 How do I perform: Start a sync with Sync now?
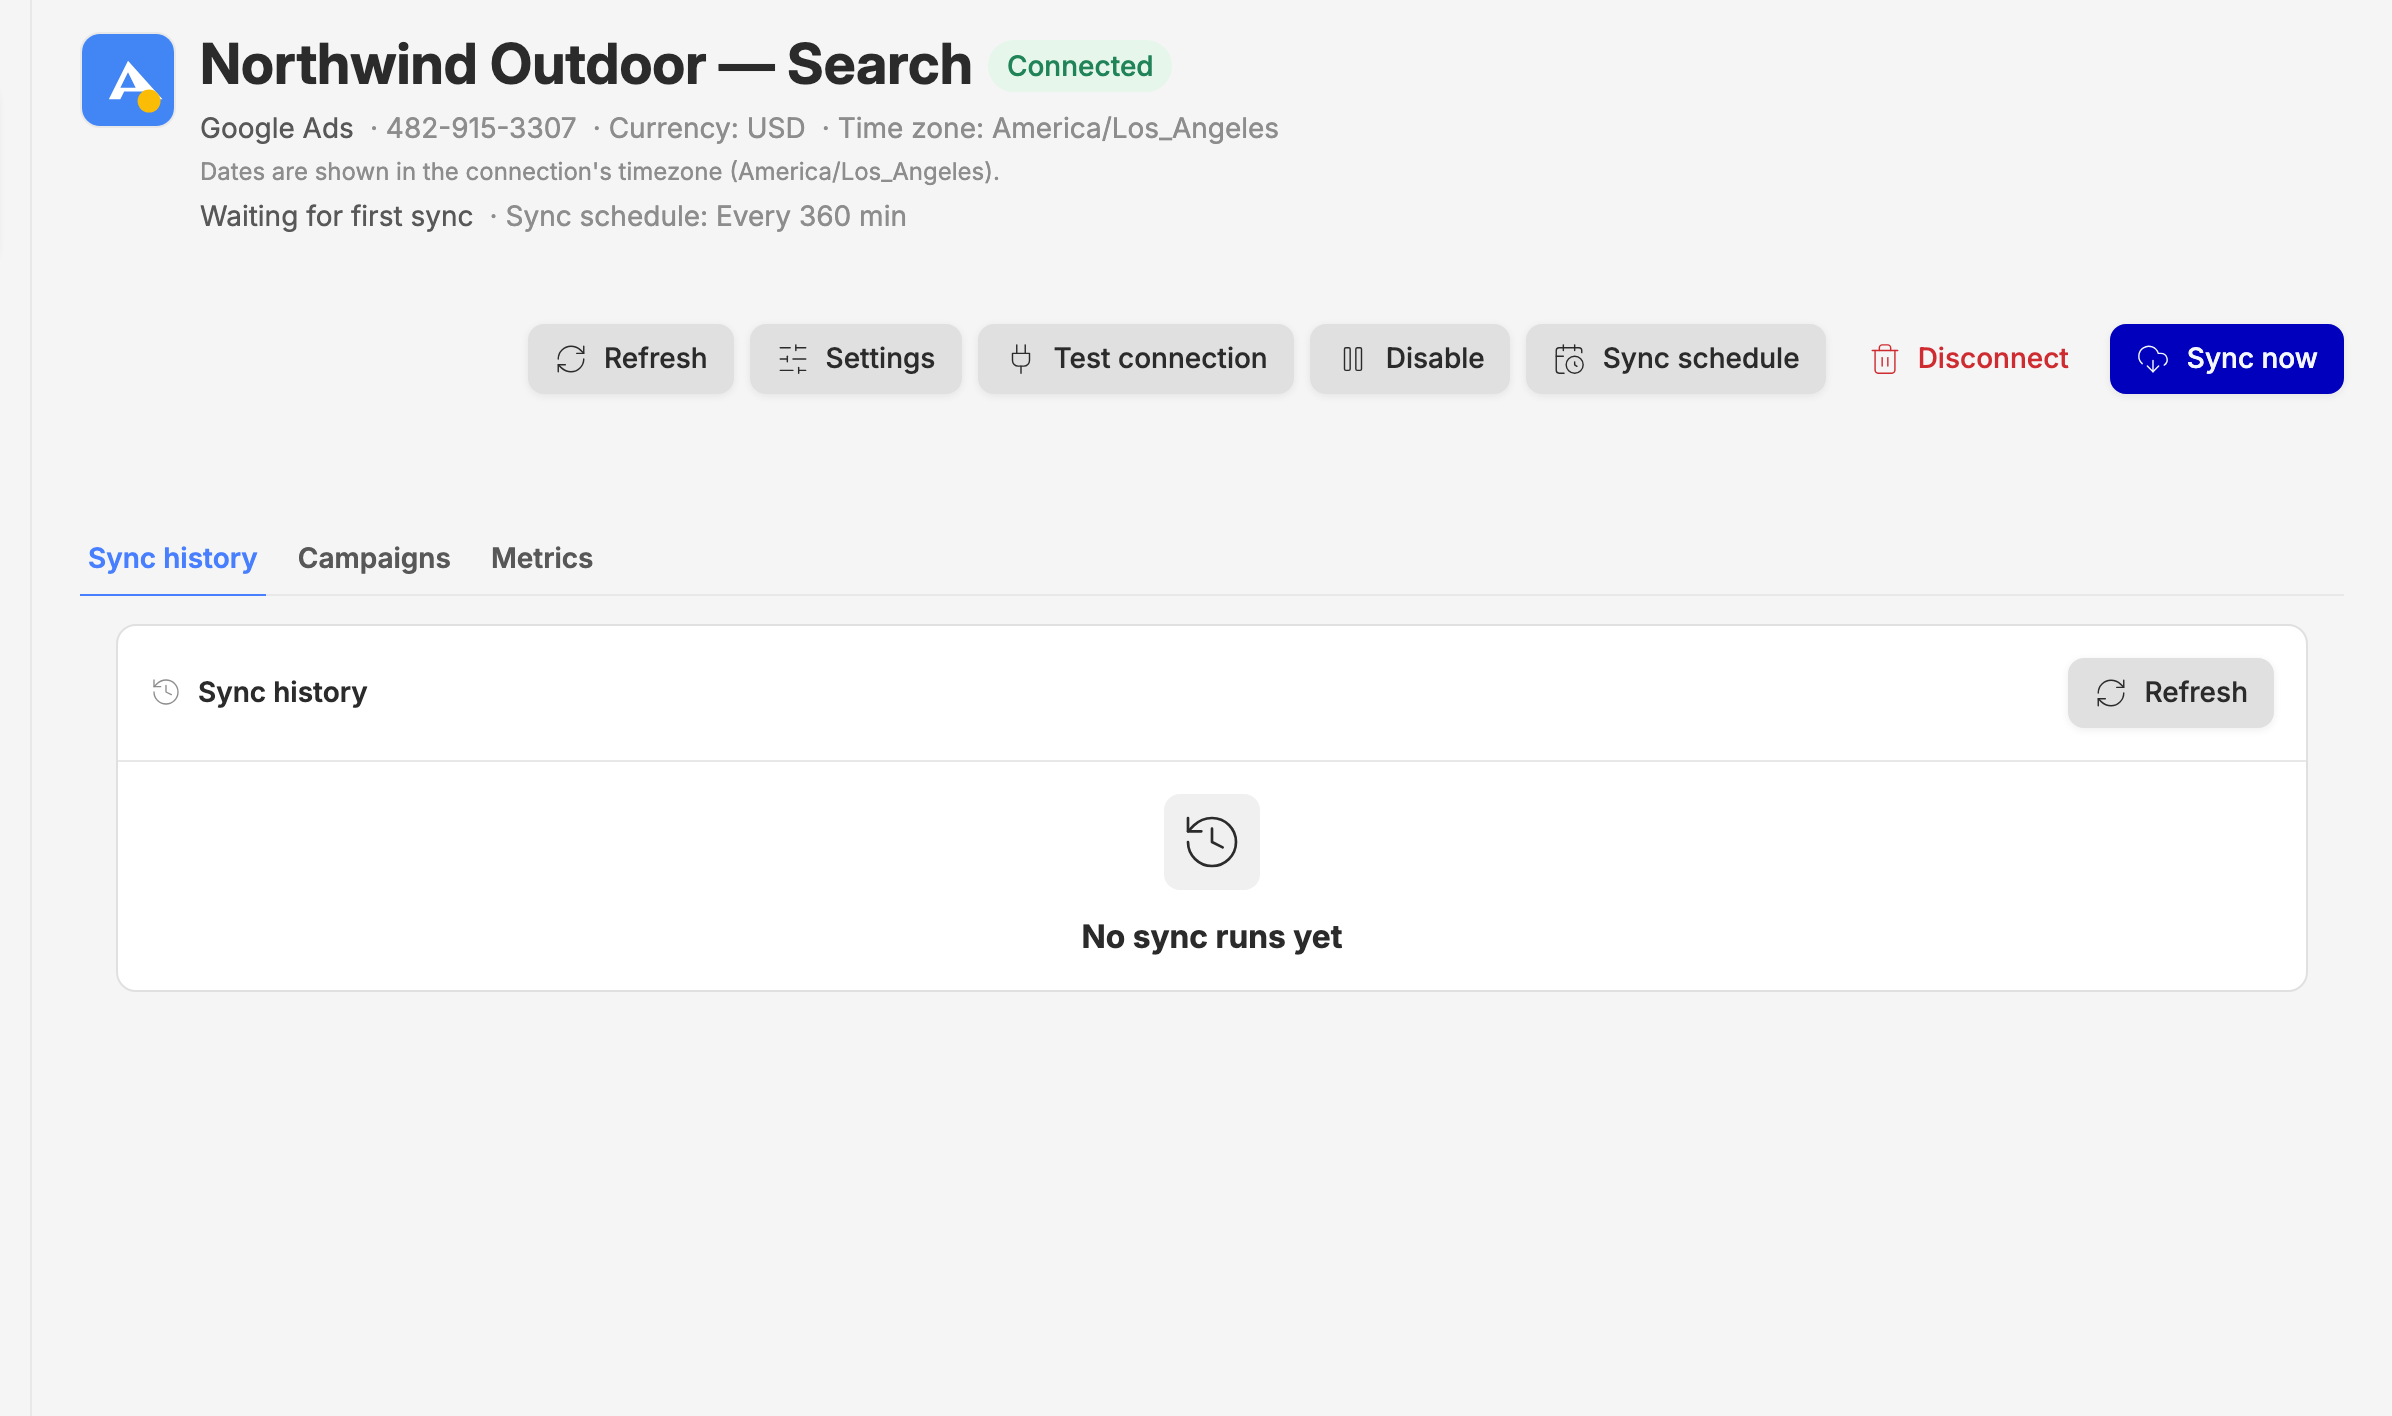pos(2227,359)
